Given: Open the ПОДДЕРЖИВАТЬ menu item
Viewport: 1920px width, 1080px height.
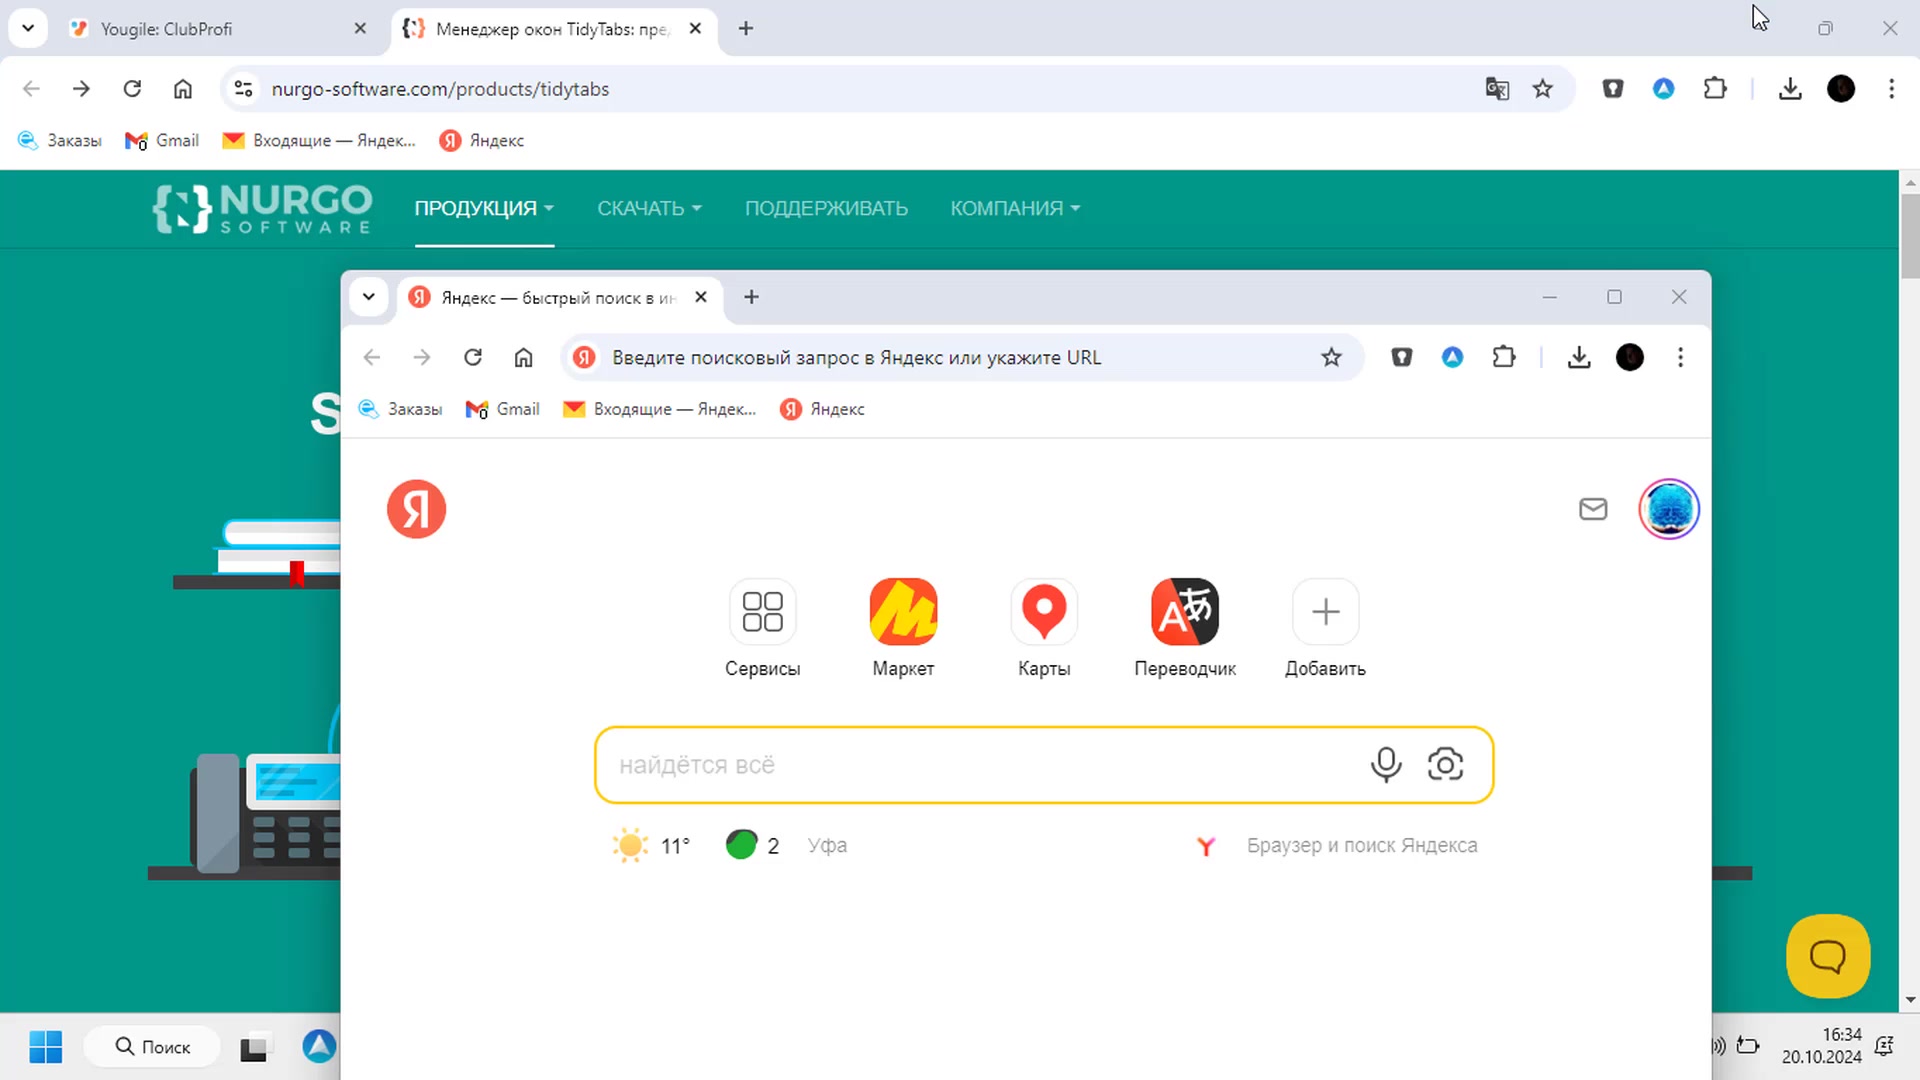Looking at the screenshot, I should (826, 208).
